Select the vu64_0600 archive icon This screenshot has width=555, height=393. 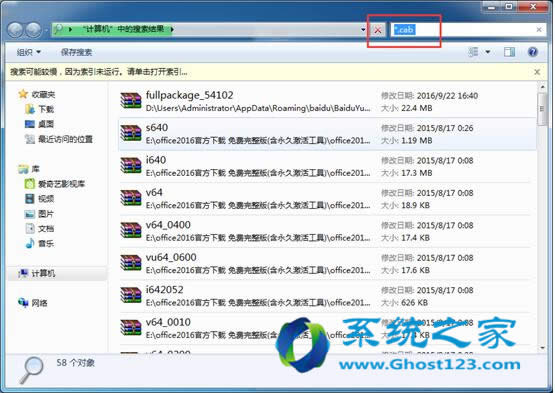131,263
